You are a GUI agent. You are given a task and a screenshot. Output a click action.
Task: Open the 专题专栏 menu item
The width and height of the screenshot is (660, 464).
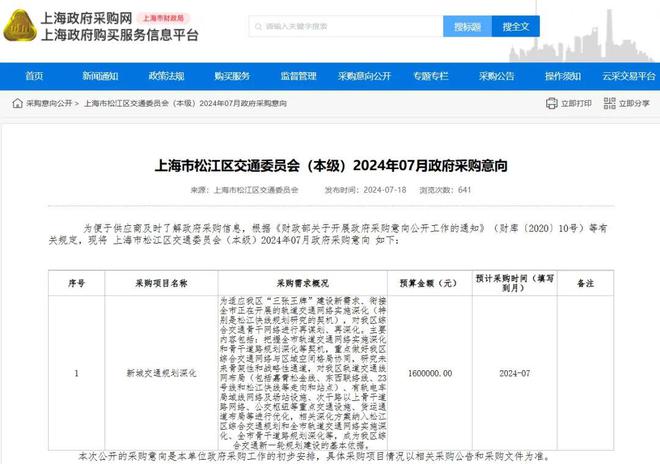[x=431, y=76]
